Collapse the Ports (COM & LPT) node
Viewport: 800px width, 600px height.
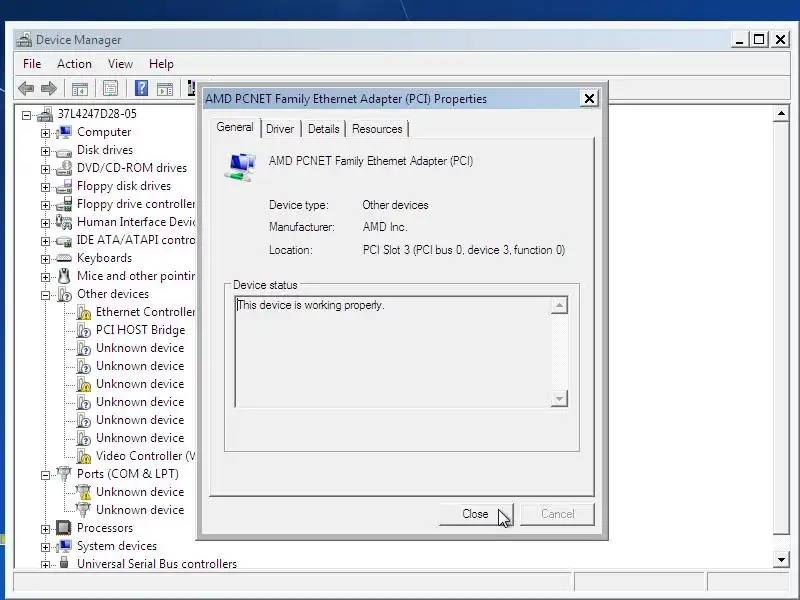pos(45,476)
